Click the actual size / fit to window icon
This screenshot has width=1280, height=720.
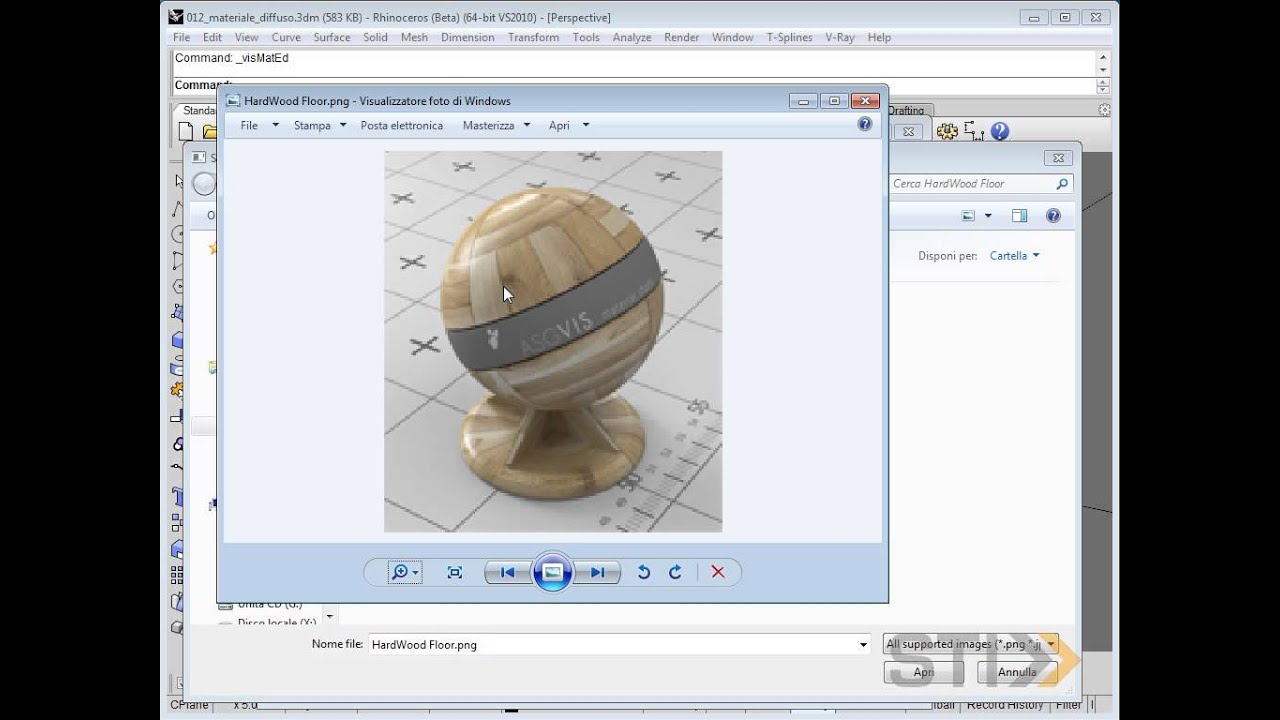(455, 572)
